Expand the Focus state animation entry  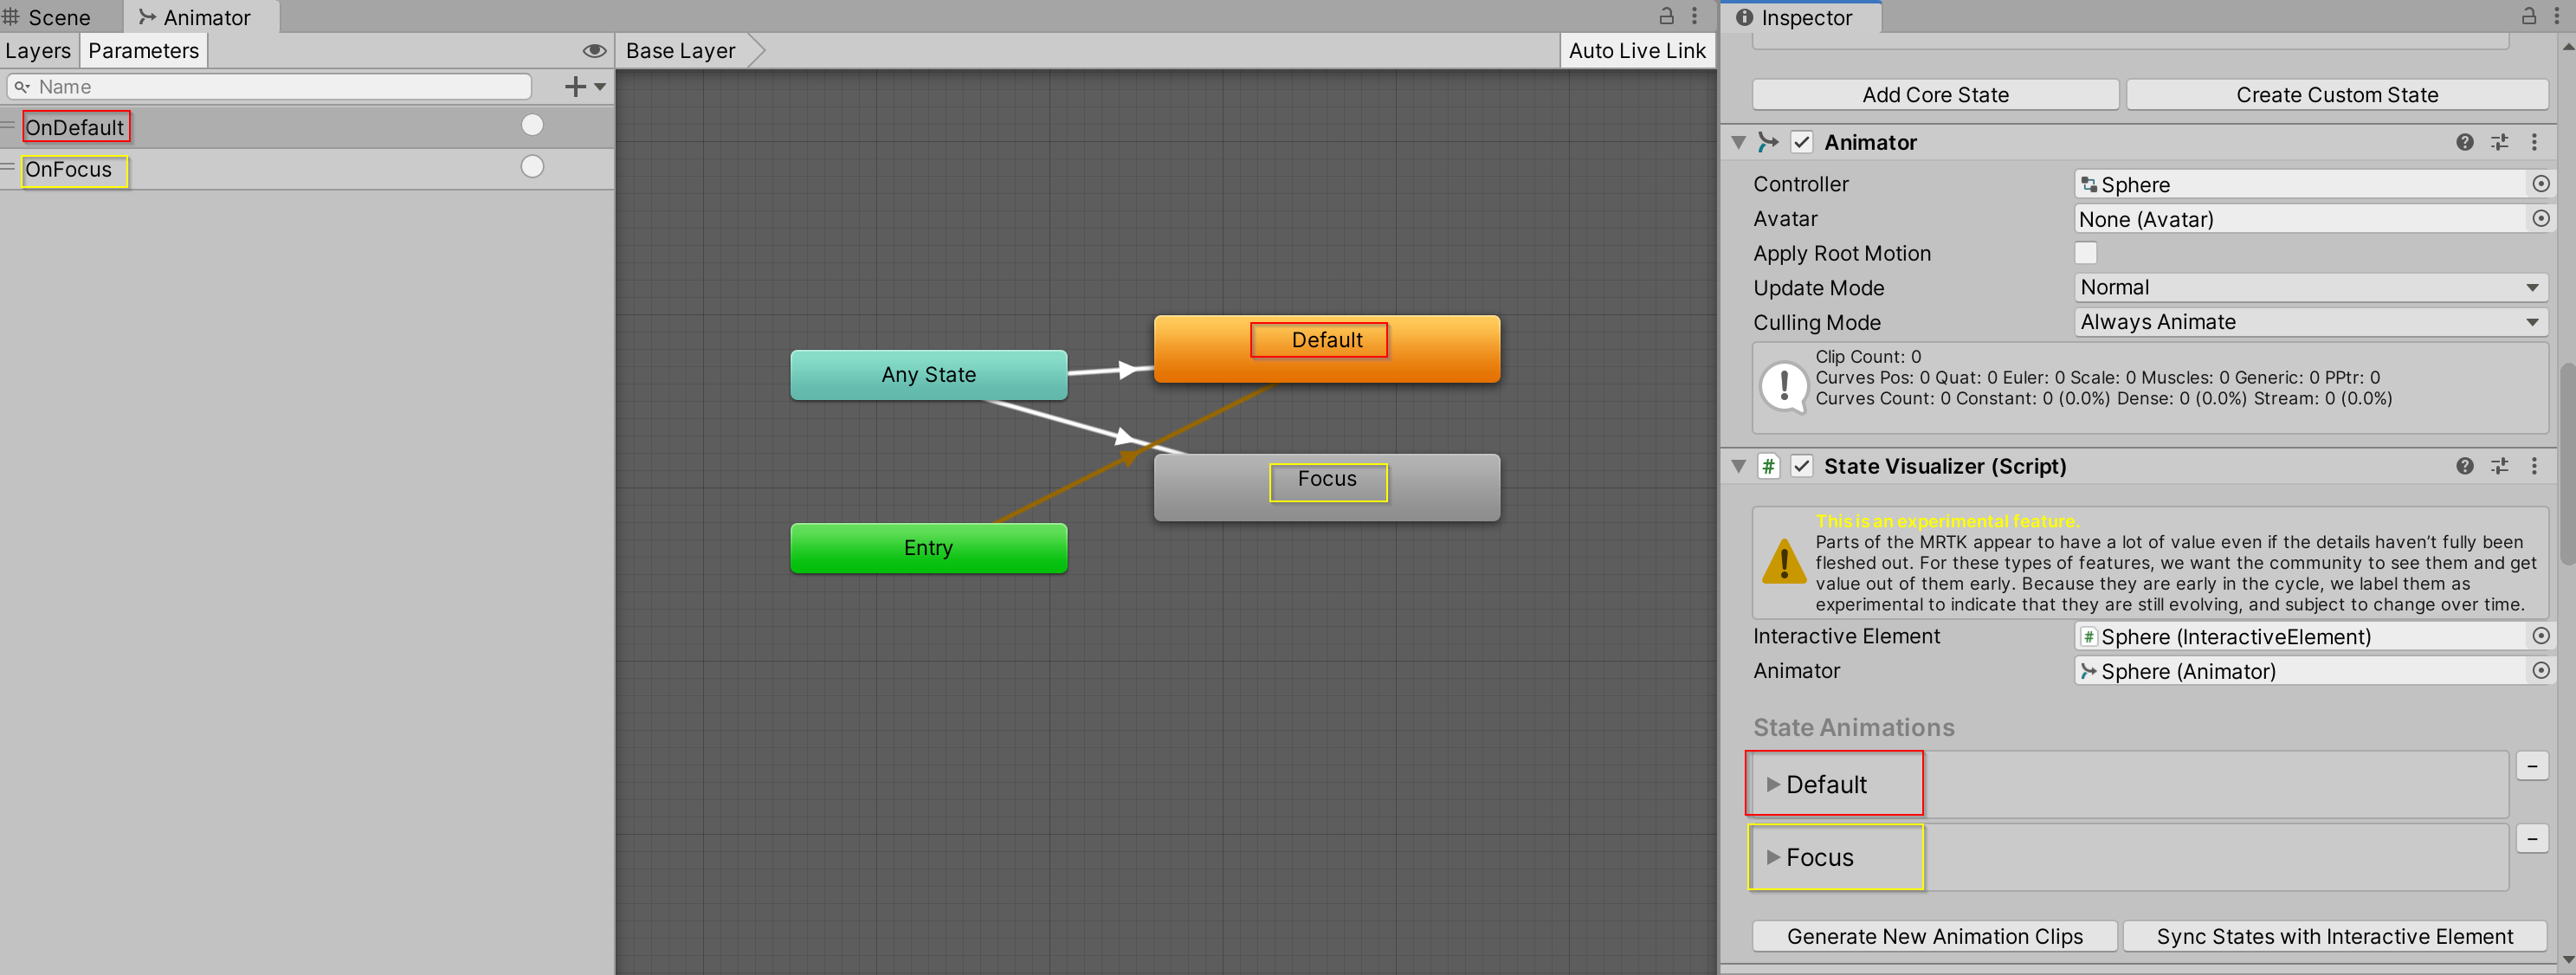tap(1772, 856)
